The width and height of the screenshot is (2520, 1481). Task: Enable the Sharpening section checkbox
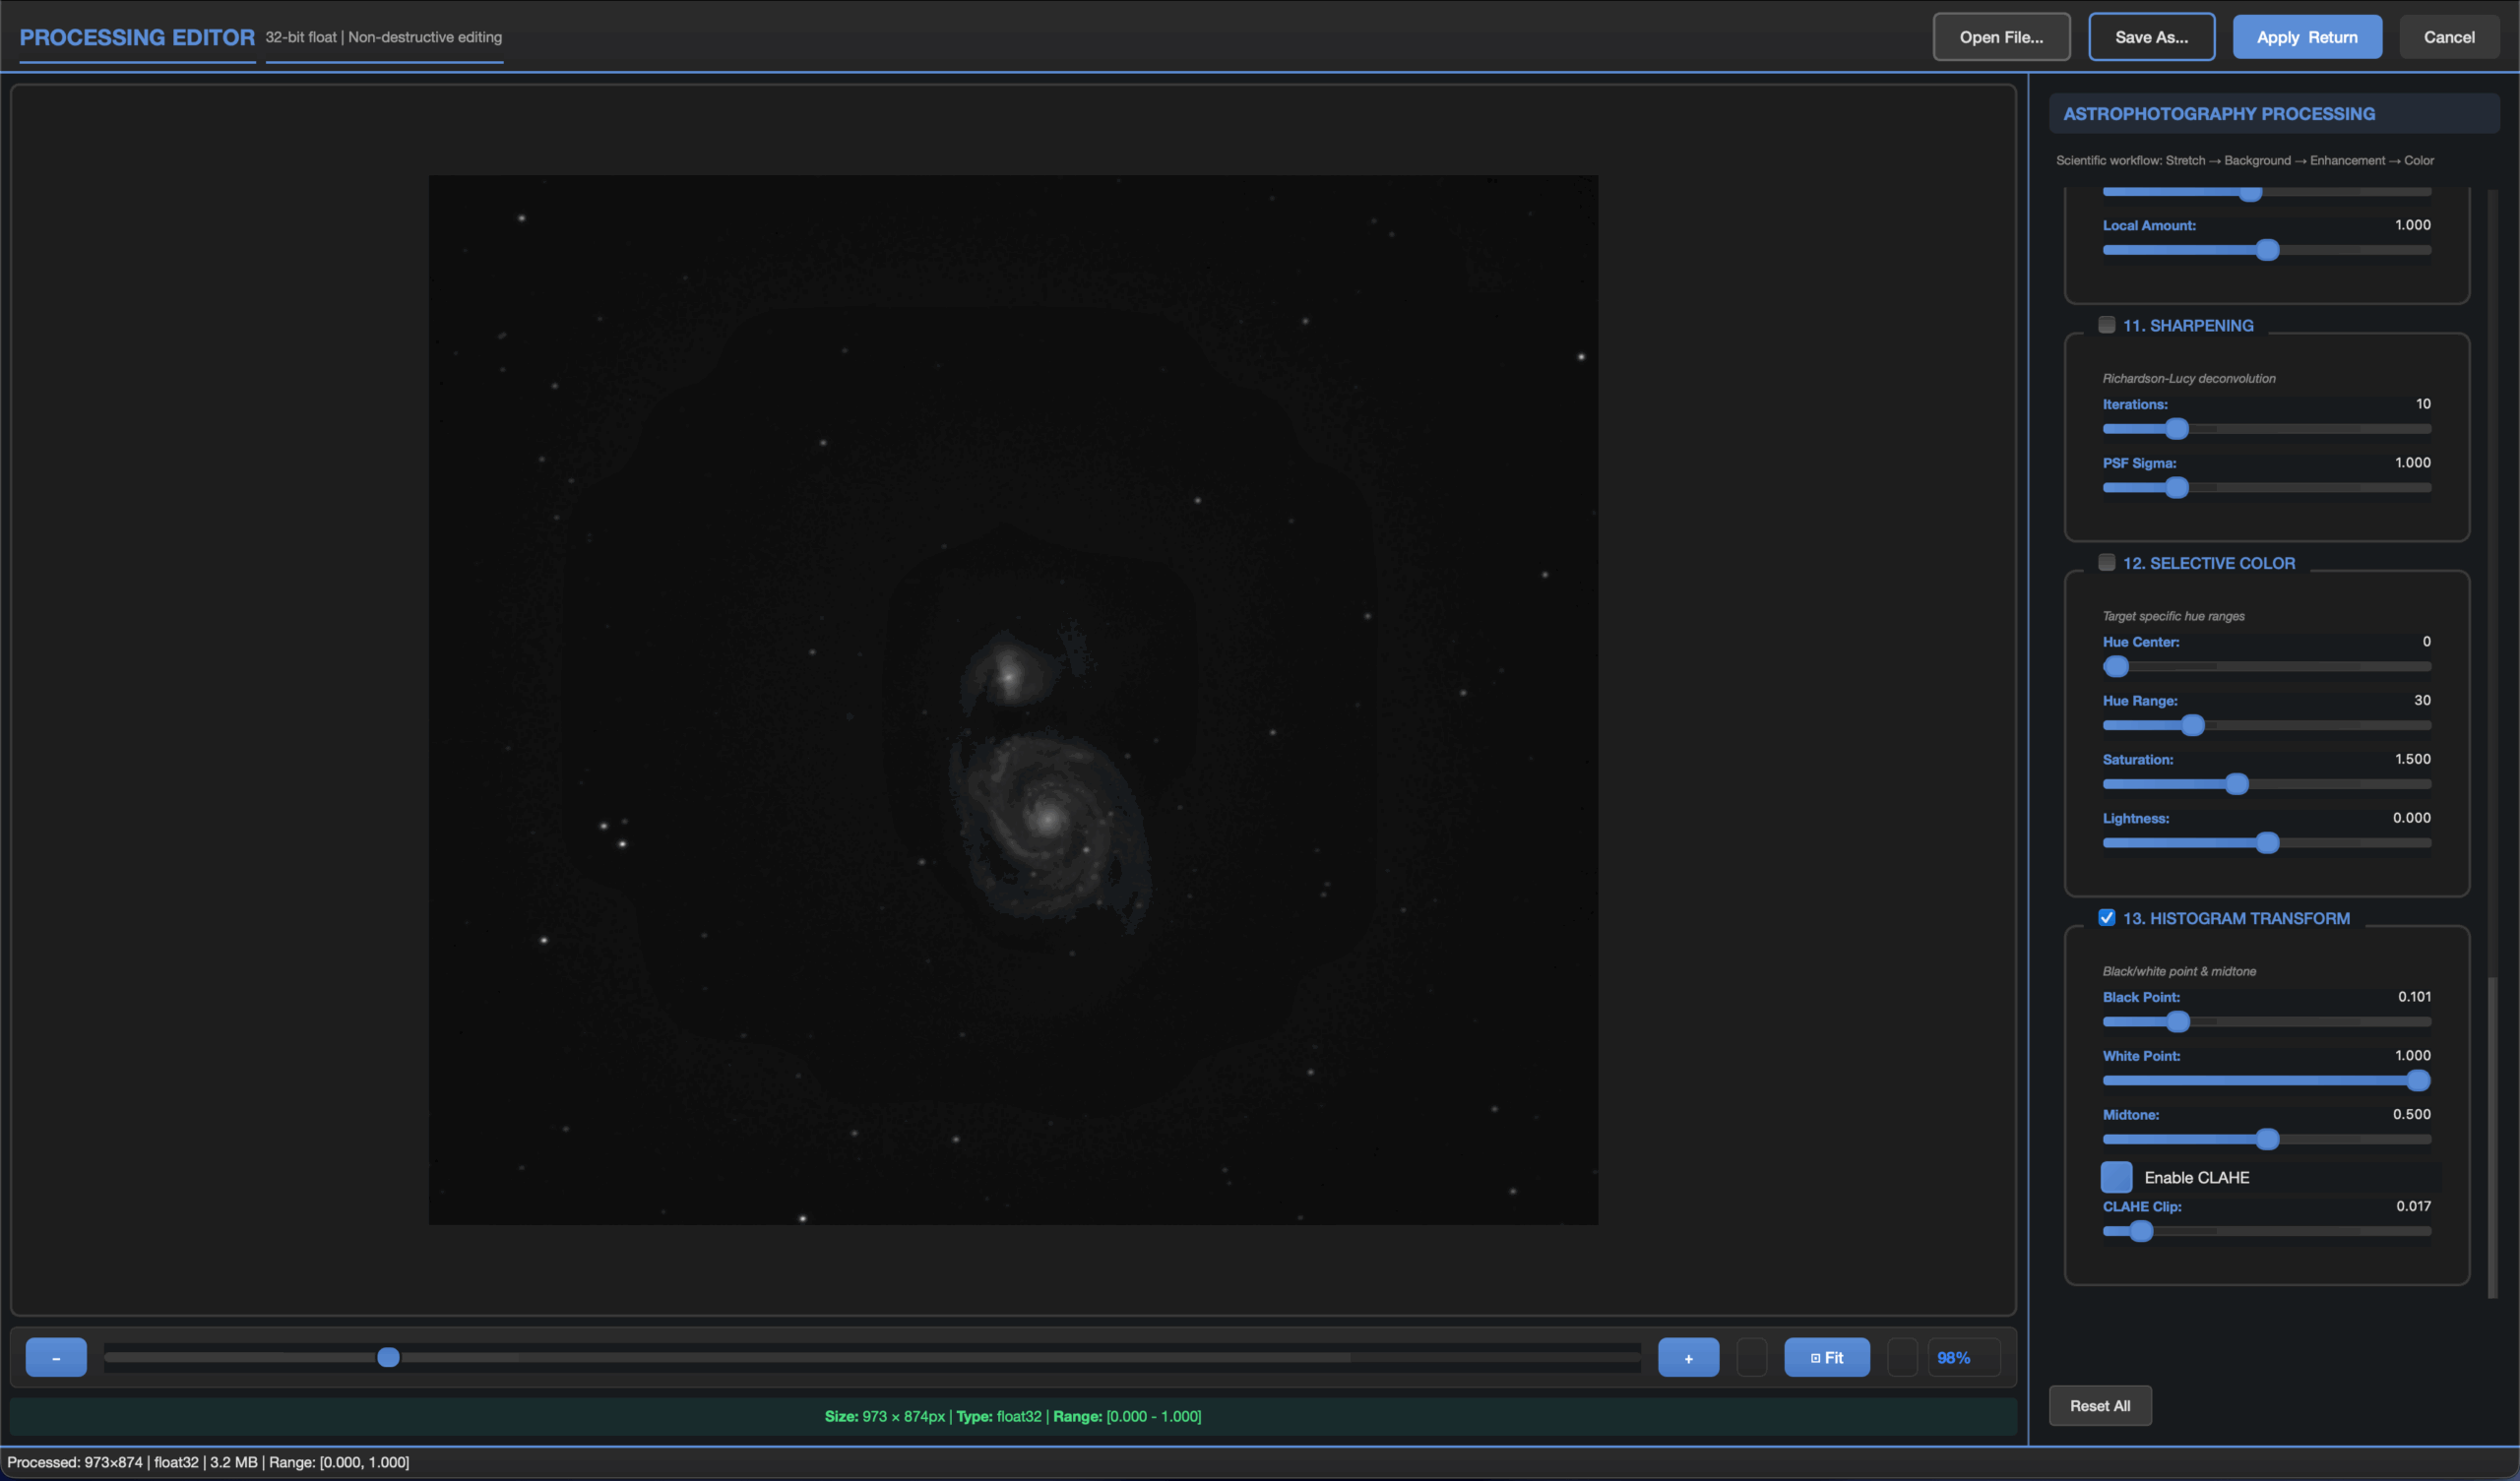tap(2108, 325)
